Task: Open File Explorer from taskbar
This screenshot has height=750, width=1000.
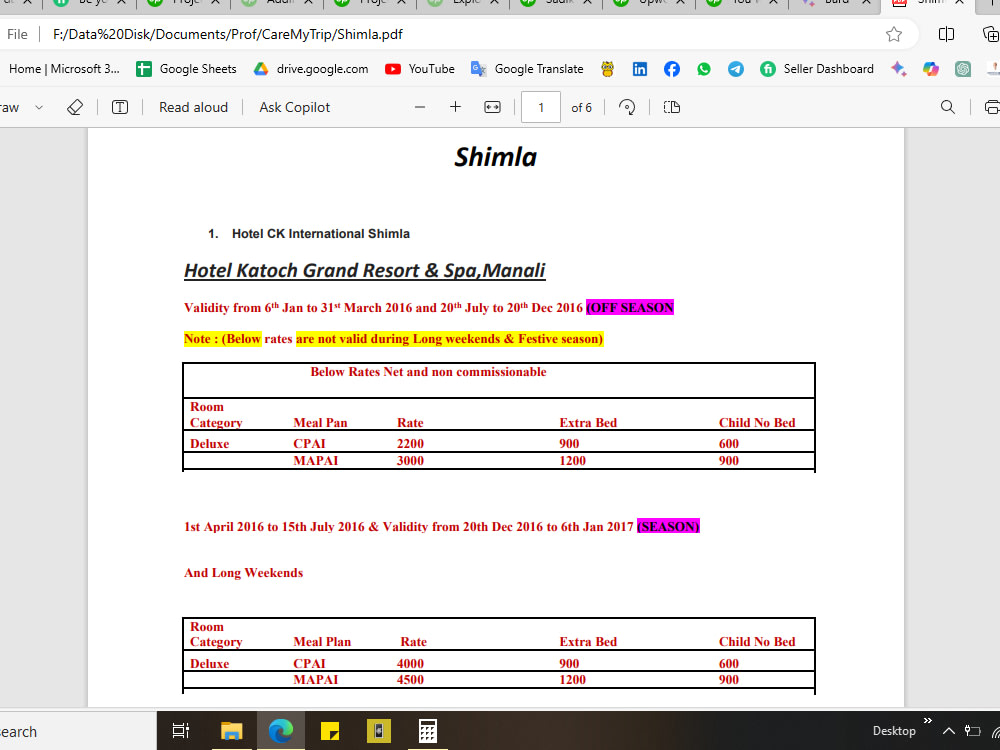Action: 232,731
